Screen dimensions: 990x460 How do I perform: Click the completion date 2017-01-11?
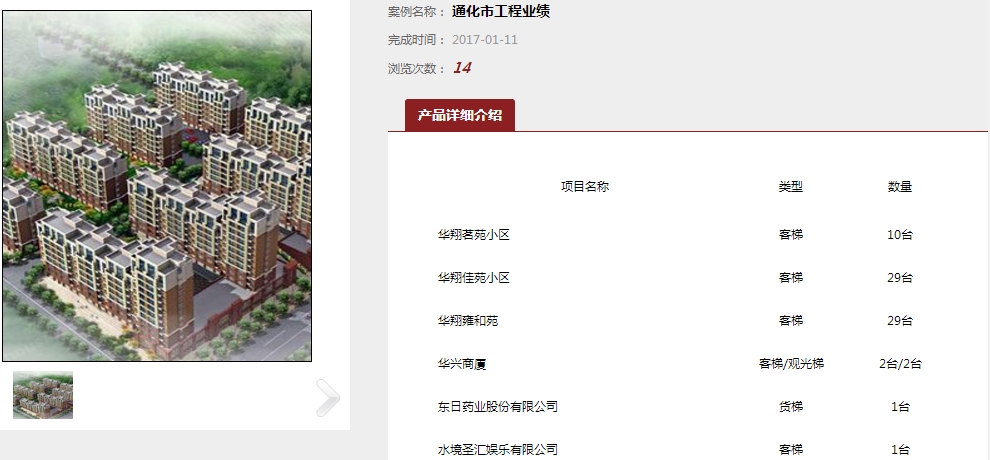point(485,40)
